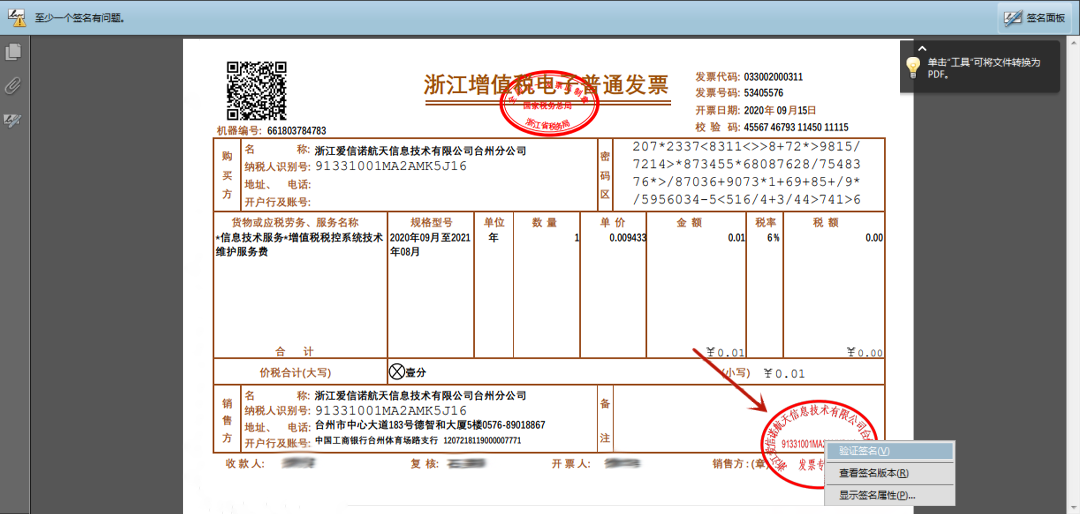Click the signature warning icon in notification bar
The image size is (1080, 514).
coord(16,18)
